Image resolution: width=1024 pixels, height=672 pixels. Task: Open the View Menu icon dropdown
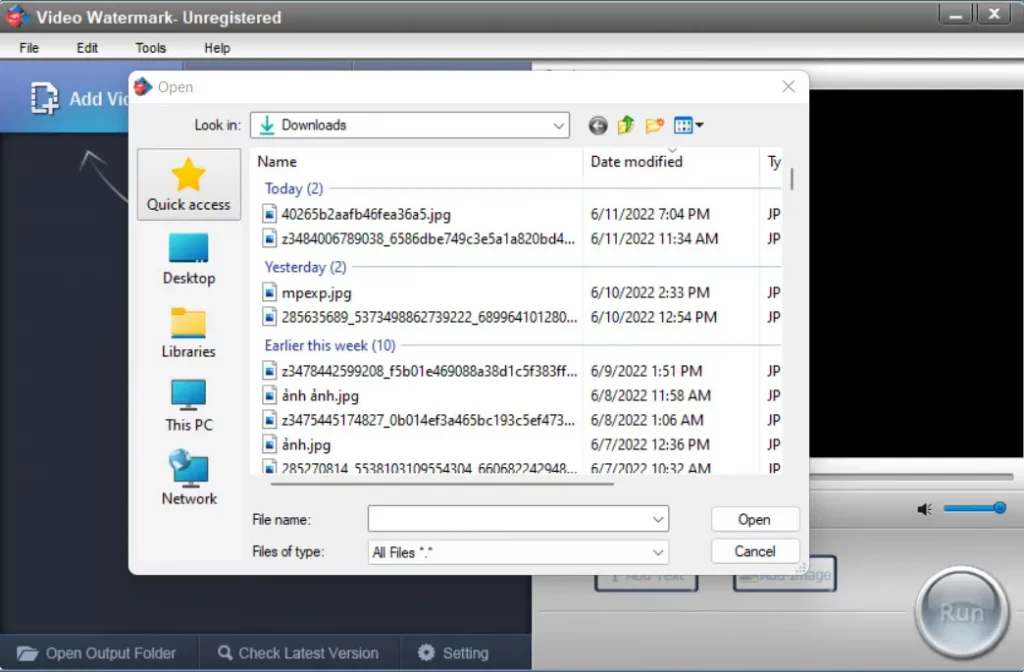click(x=689, y=125)
